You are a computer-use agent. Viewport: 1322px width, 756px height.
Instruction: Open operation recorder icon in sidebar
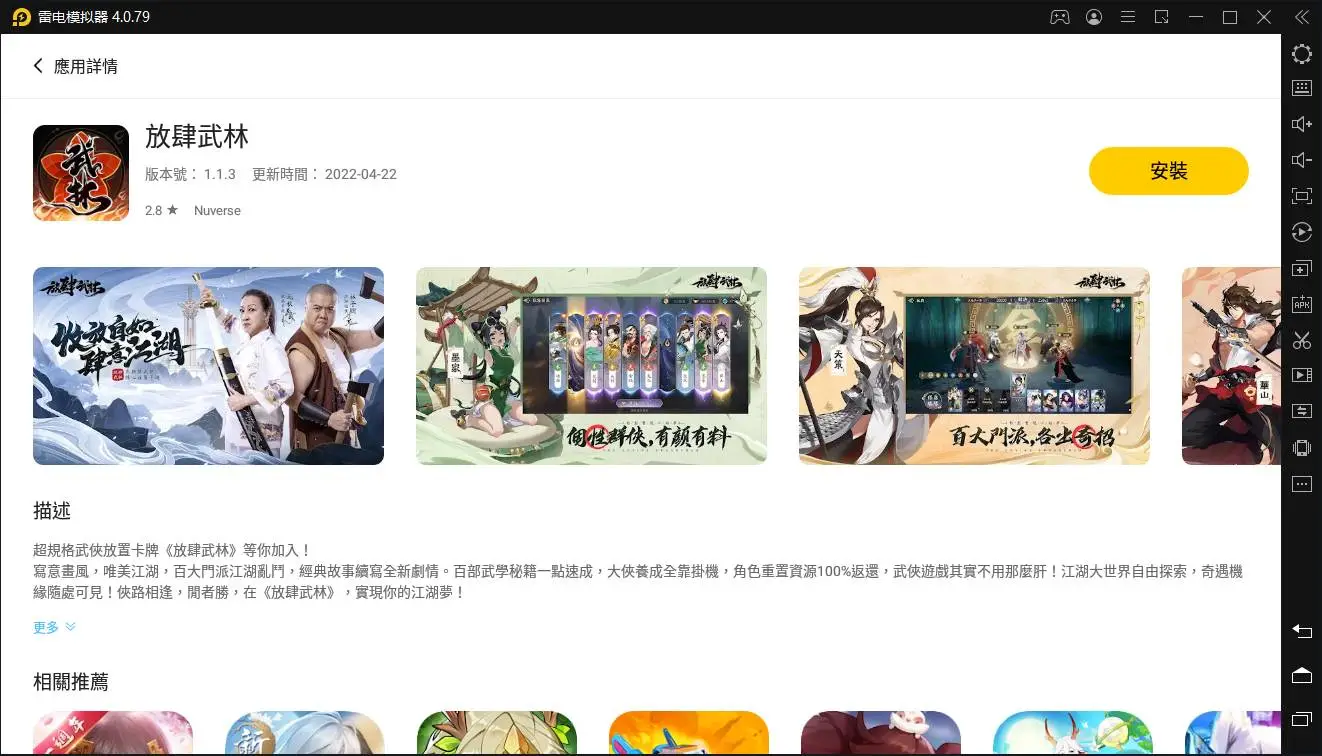[x=1301, y=232]
